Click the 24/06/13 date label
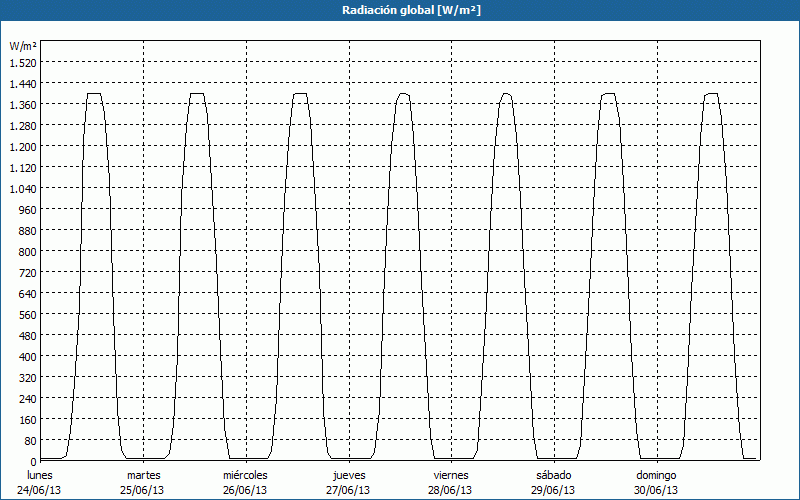Screen dimensions: 800x500 [40, 490]
